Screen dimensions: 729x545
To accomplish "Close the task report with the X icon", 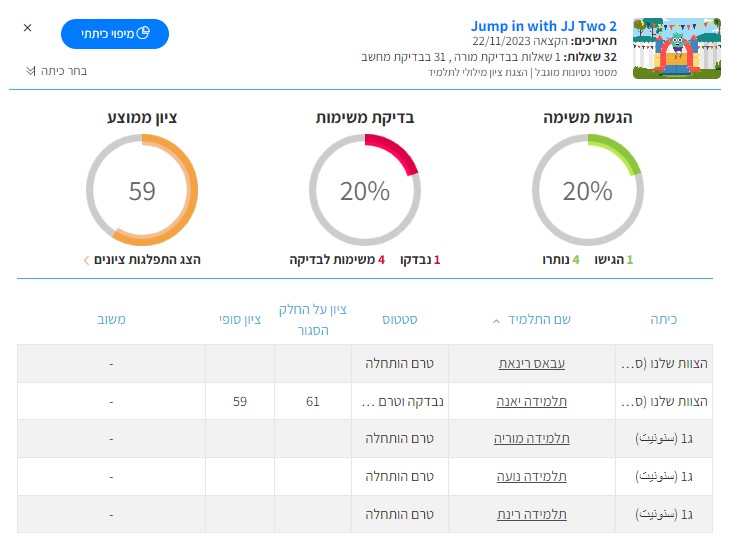I will click(27, 28).
